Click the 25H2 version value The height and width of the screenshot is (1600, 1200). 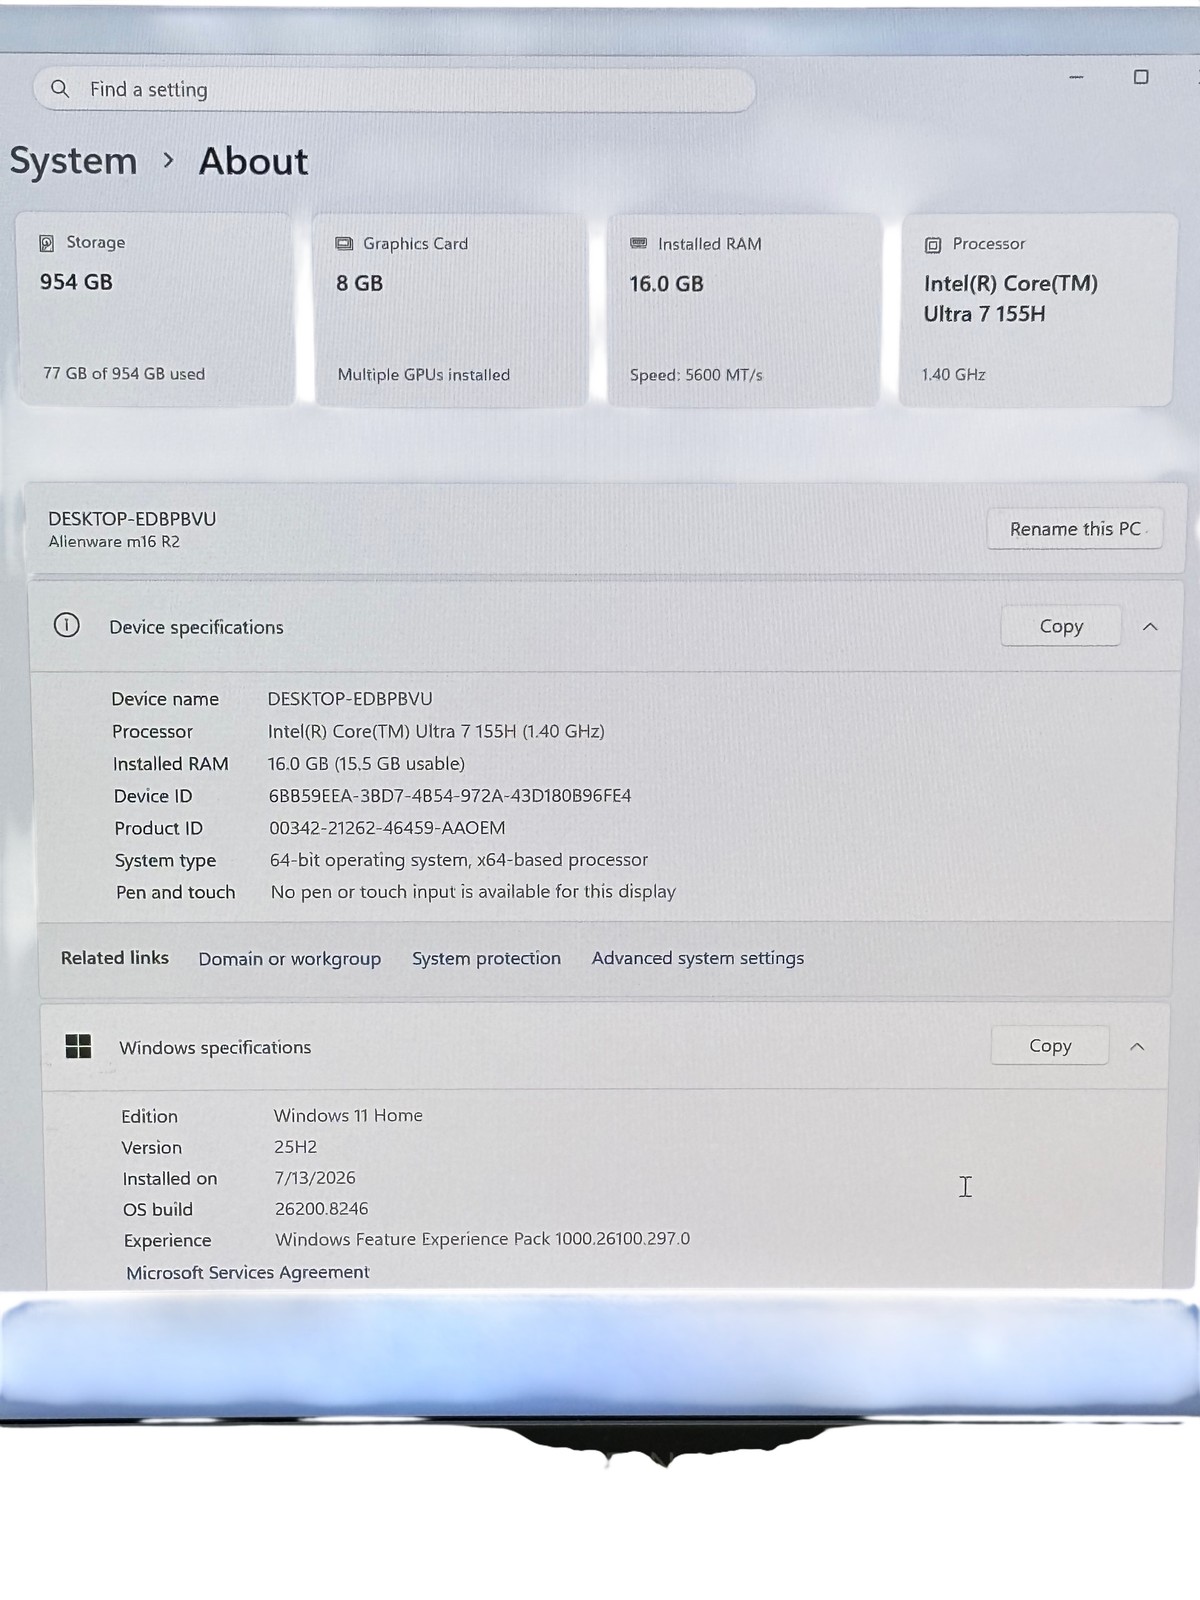[295, 1147]
